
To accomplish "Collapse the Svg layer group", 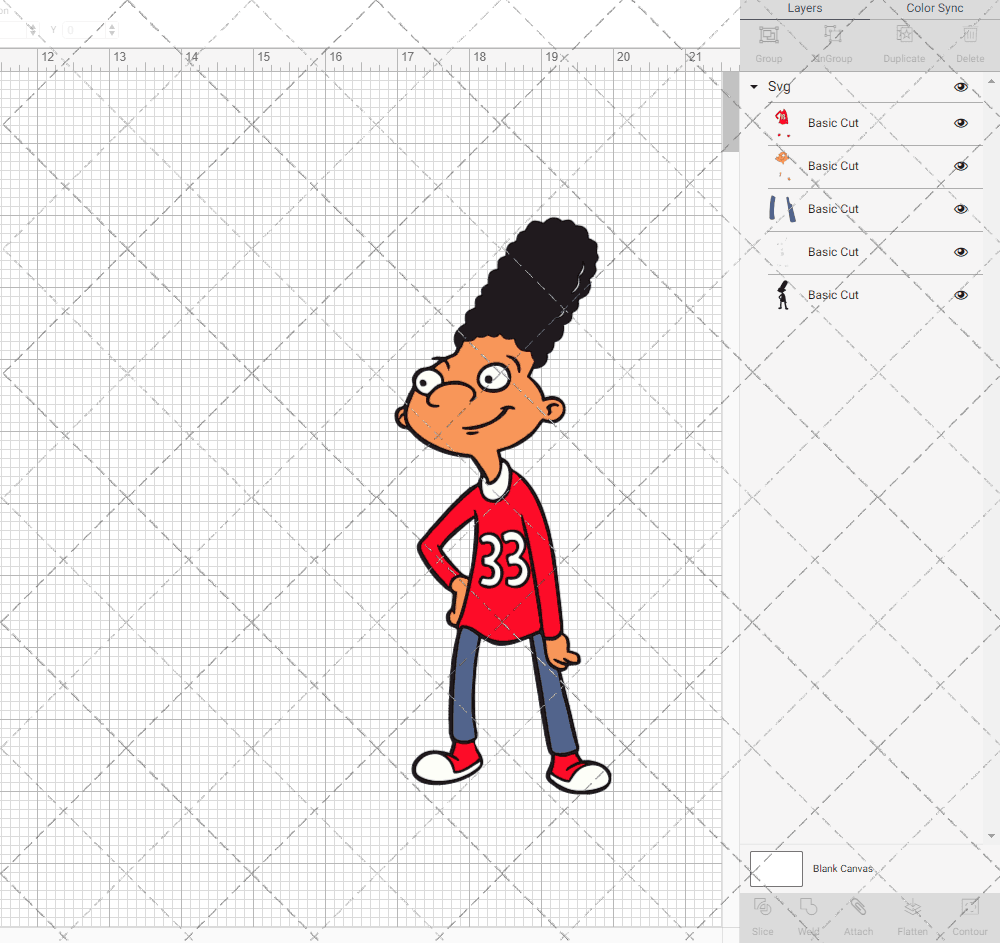I will click(754, 87).
